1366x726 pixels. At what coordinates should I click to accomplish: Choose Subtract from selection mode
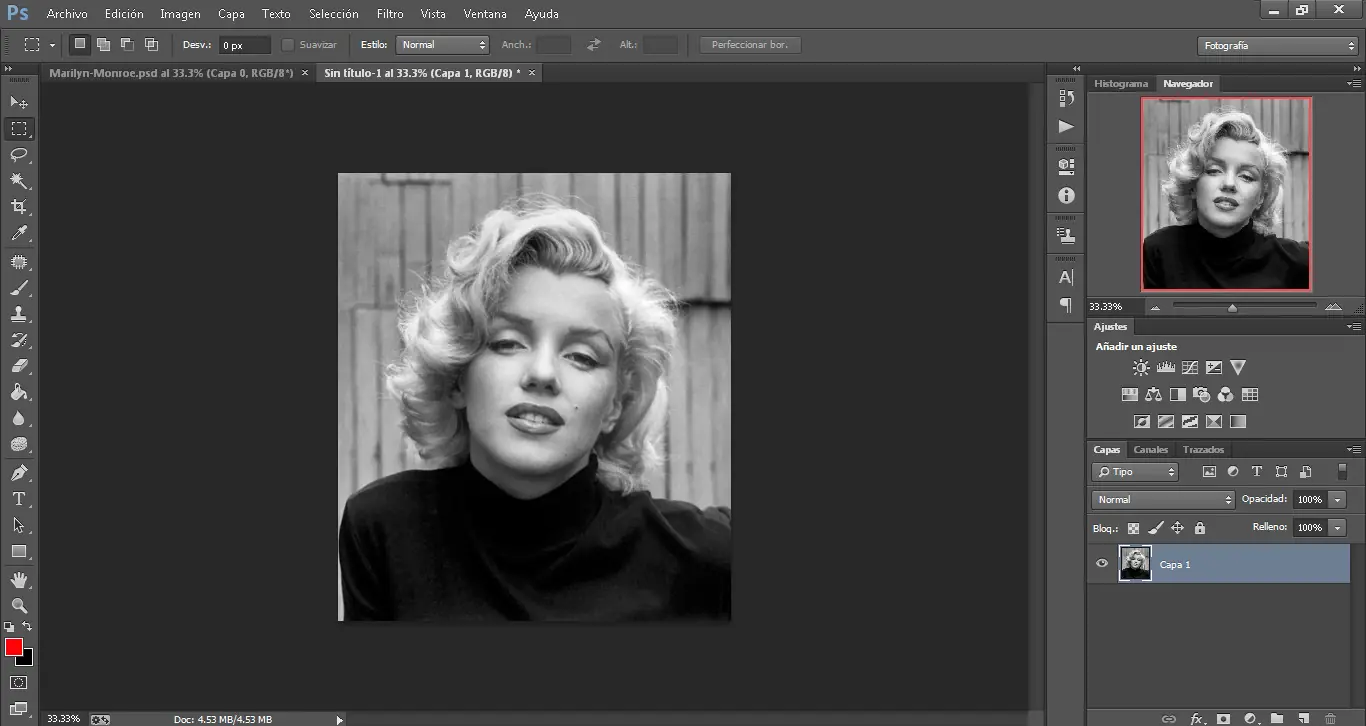click(127, 44)
